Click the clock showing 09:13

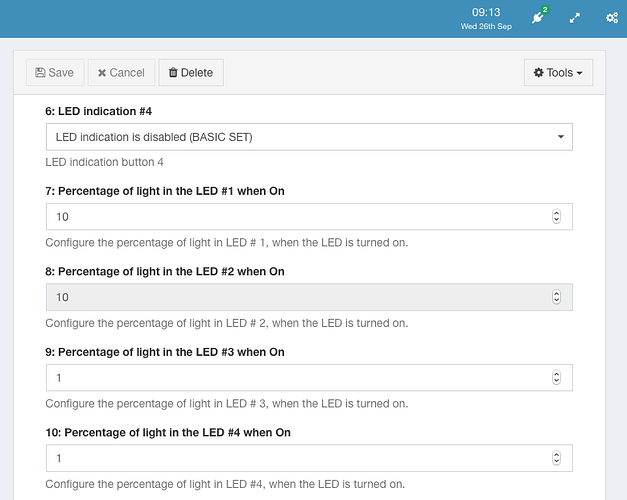[486, 12]
